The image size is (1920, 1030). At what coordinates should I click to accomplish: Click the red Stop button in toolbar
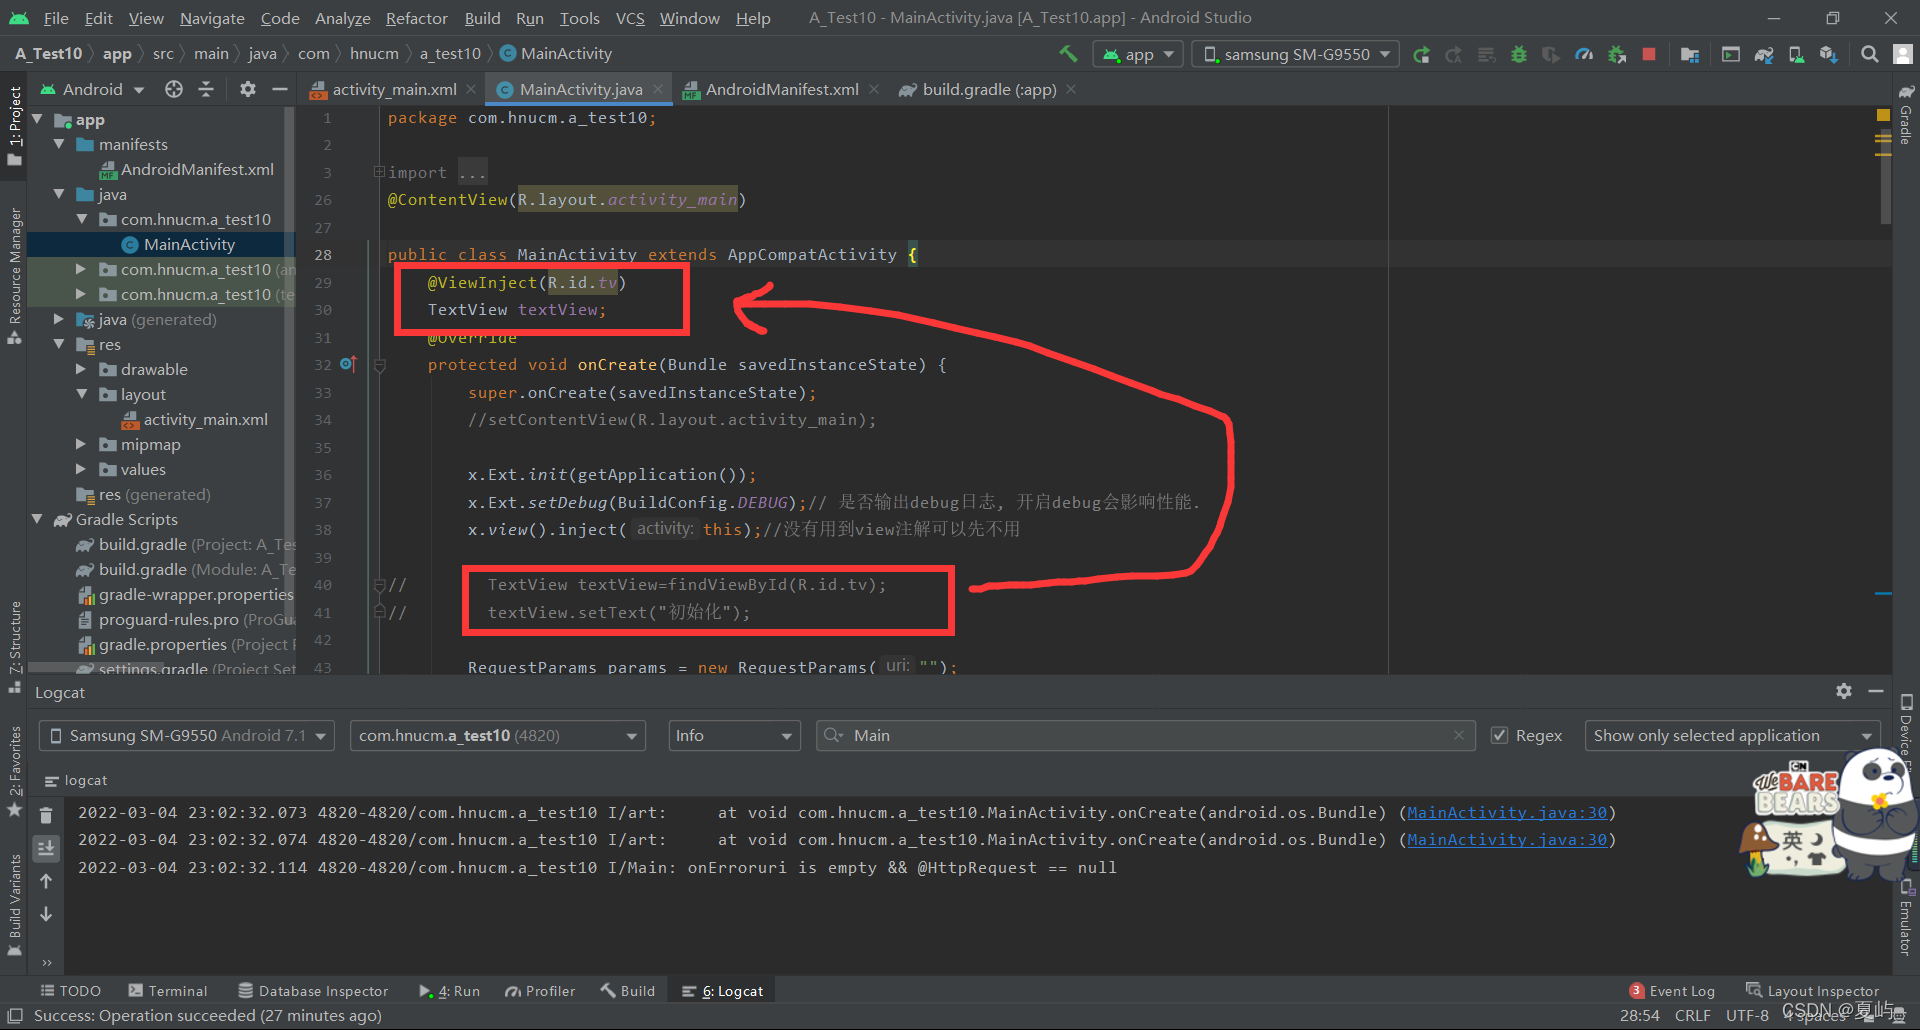point(1649,54)
